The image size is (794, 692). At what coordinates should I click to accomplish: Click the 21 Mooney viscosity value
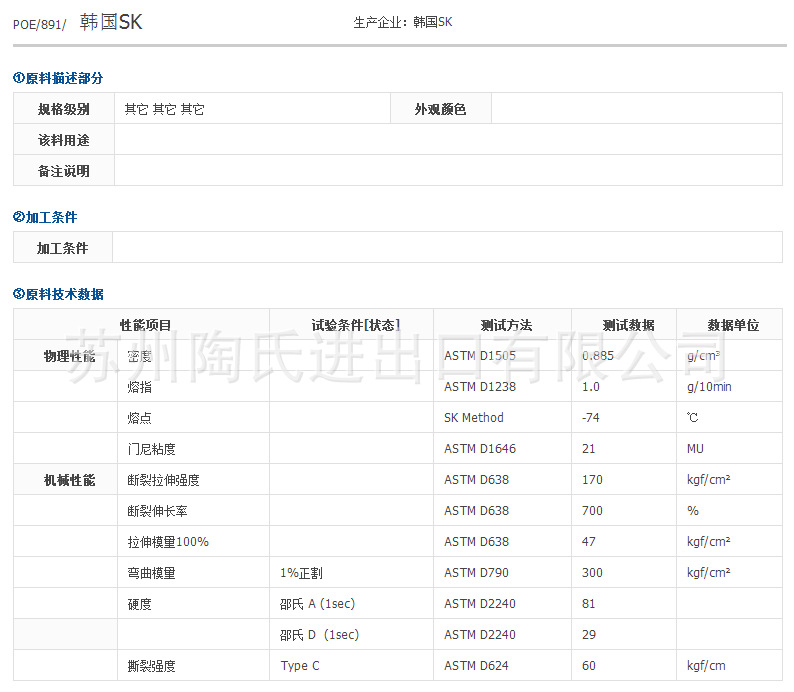tap(588, 449)
